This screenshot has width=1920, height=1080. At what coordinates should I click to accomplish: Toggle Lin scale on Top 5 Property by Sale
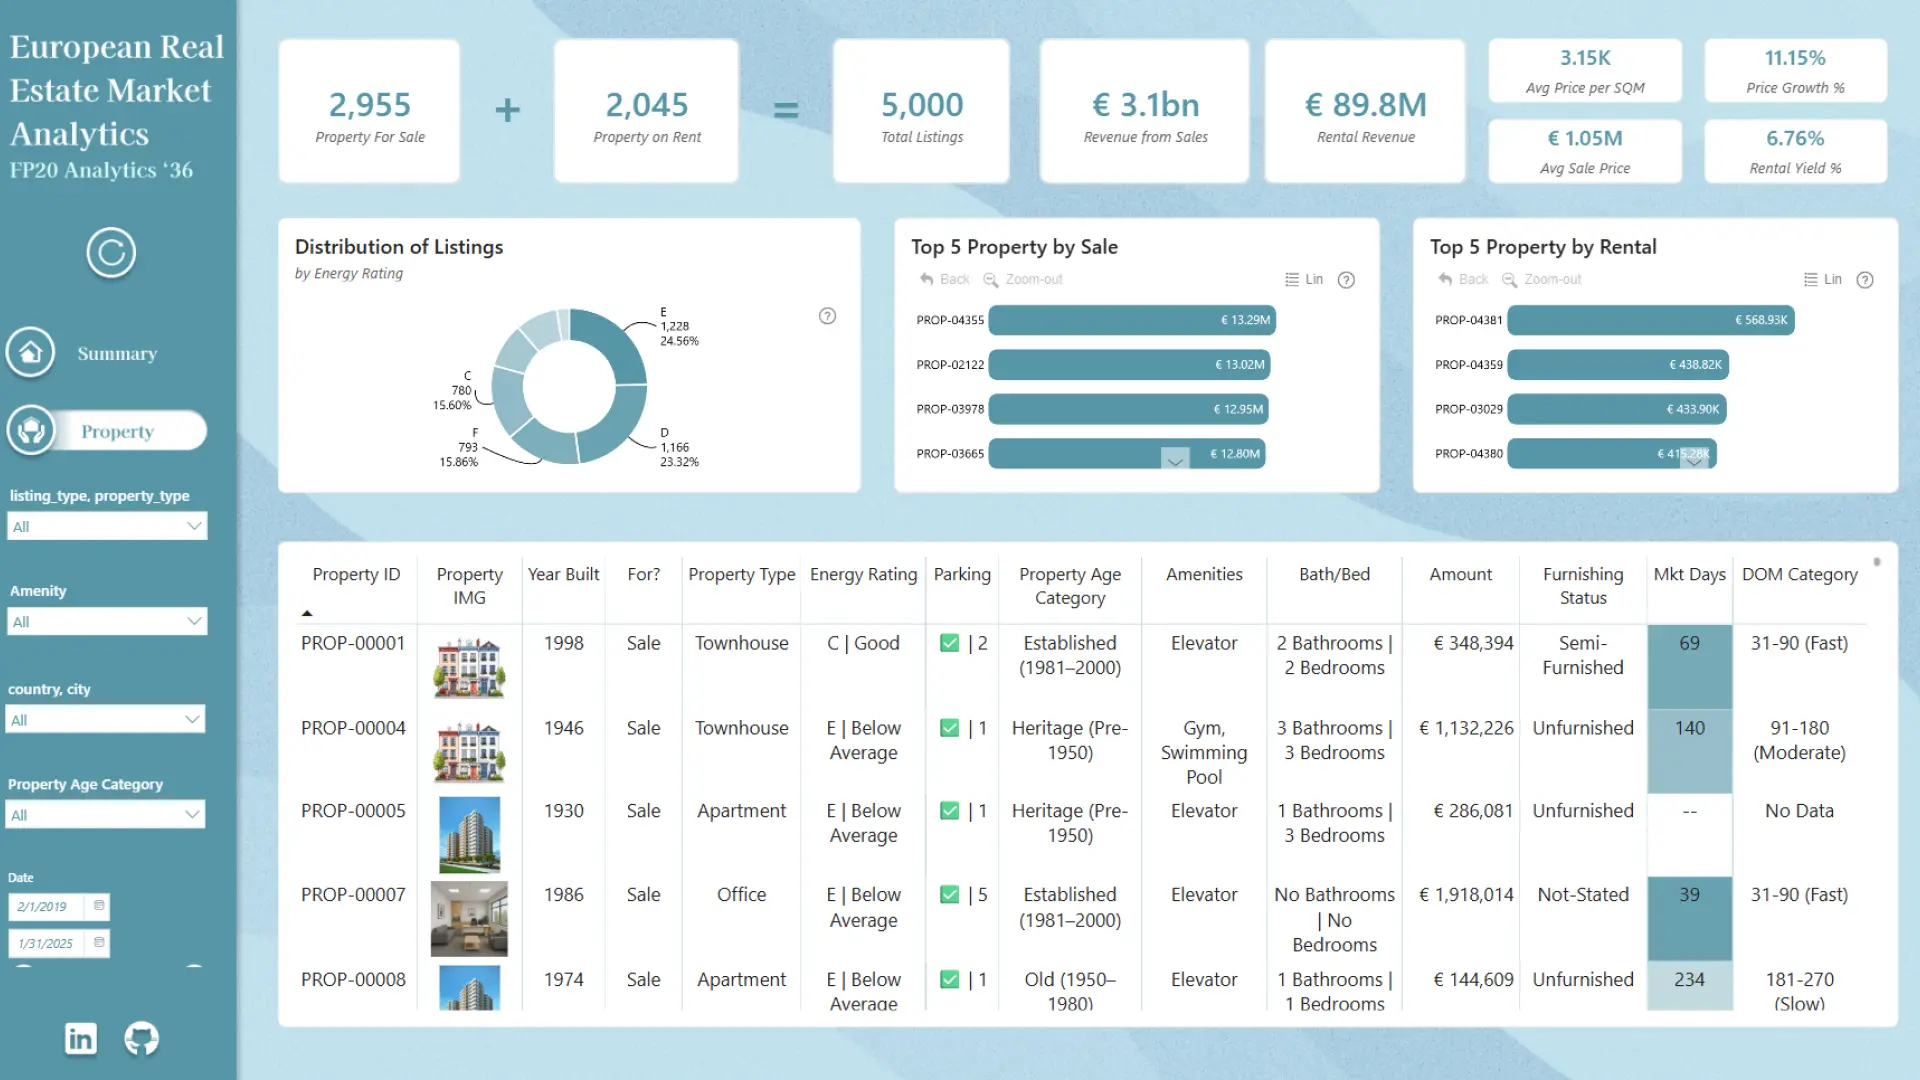[x=1304, y=280]
